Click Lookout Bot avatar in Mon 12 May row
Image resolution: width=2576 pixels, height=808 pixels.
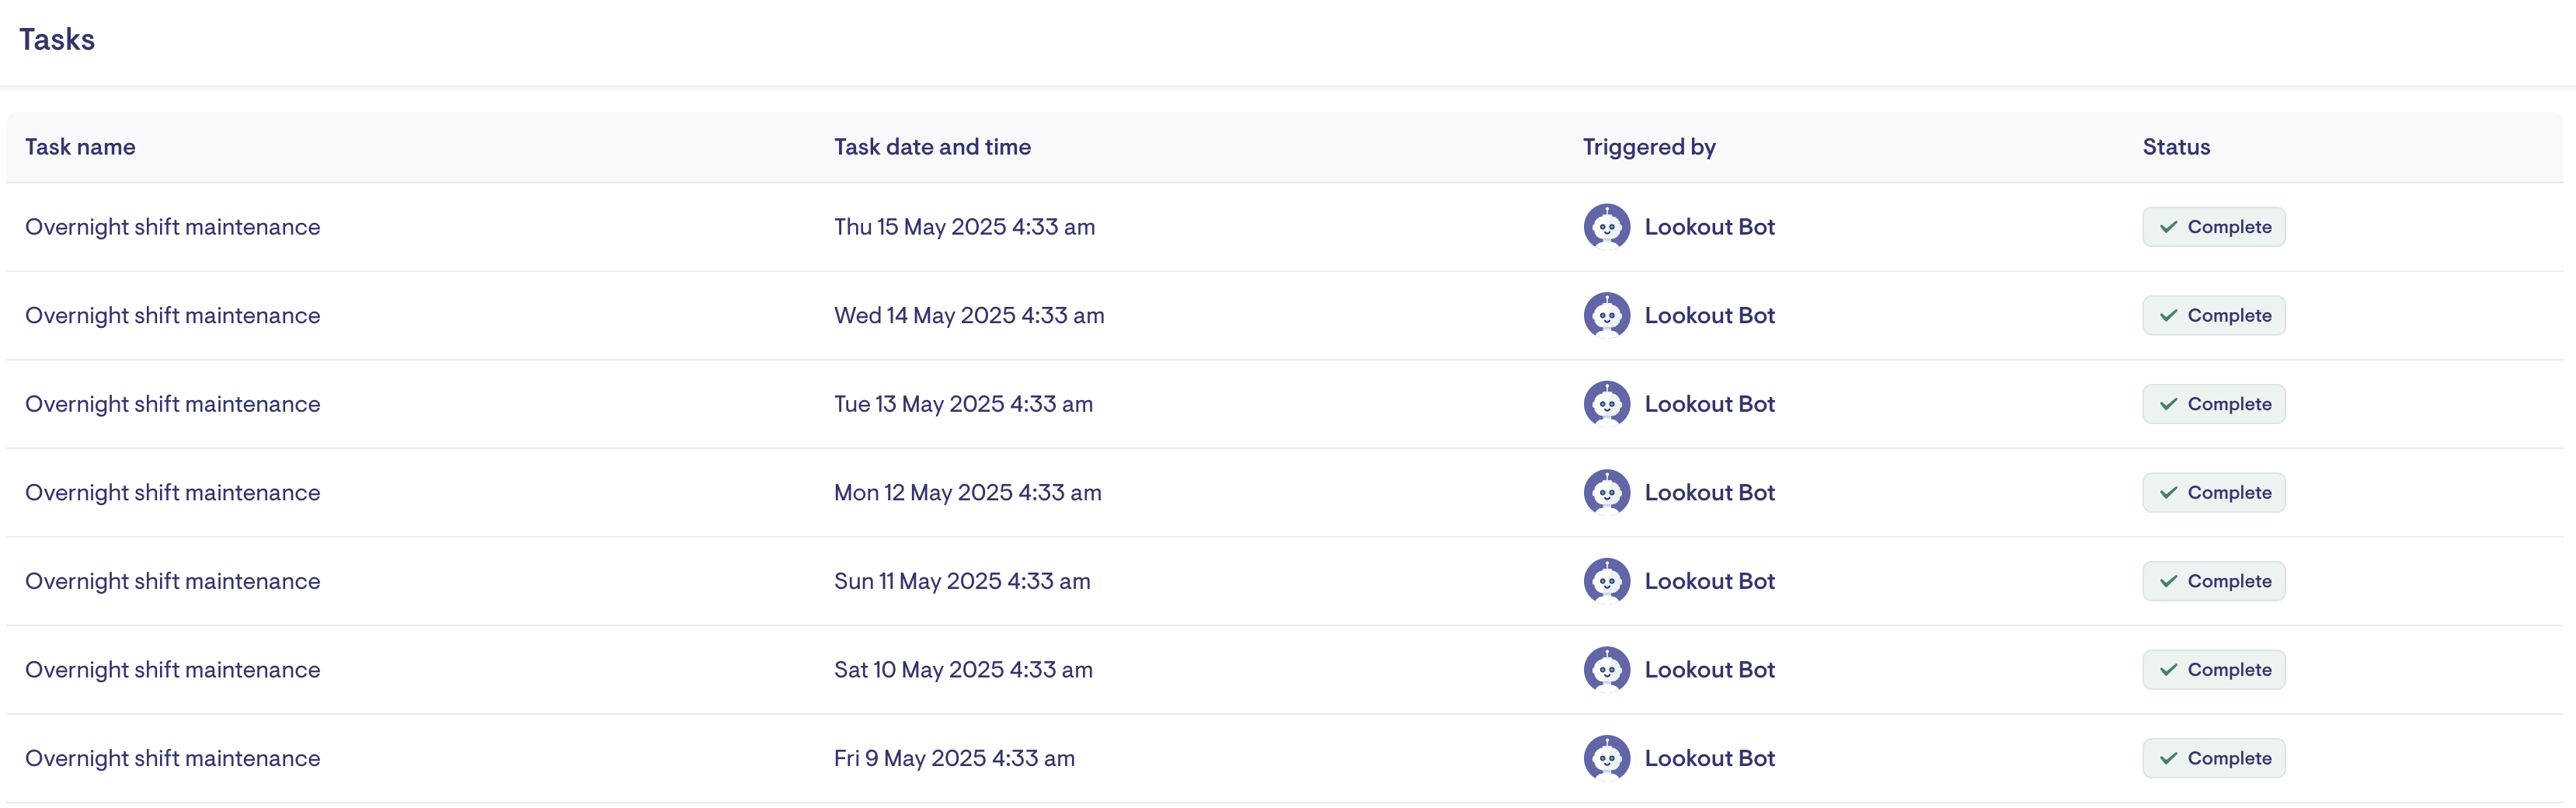point(1607,493)
